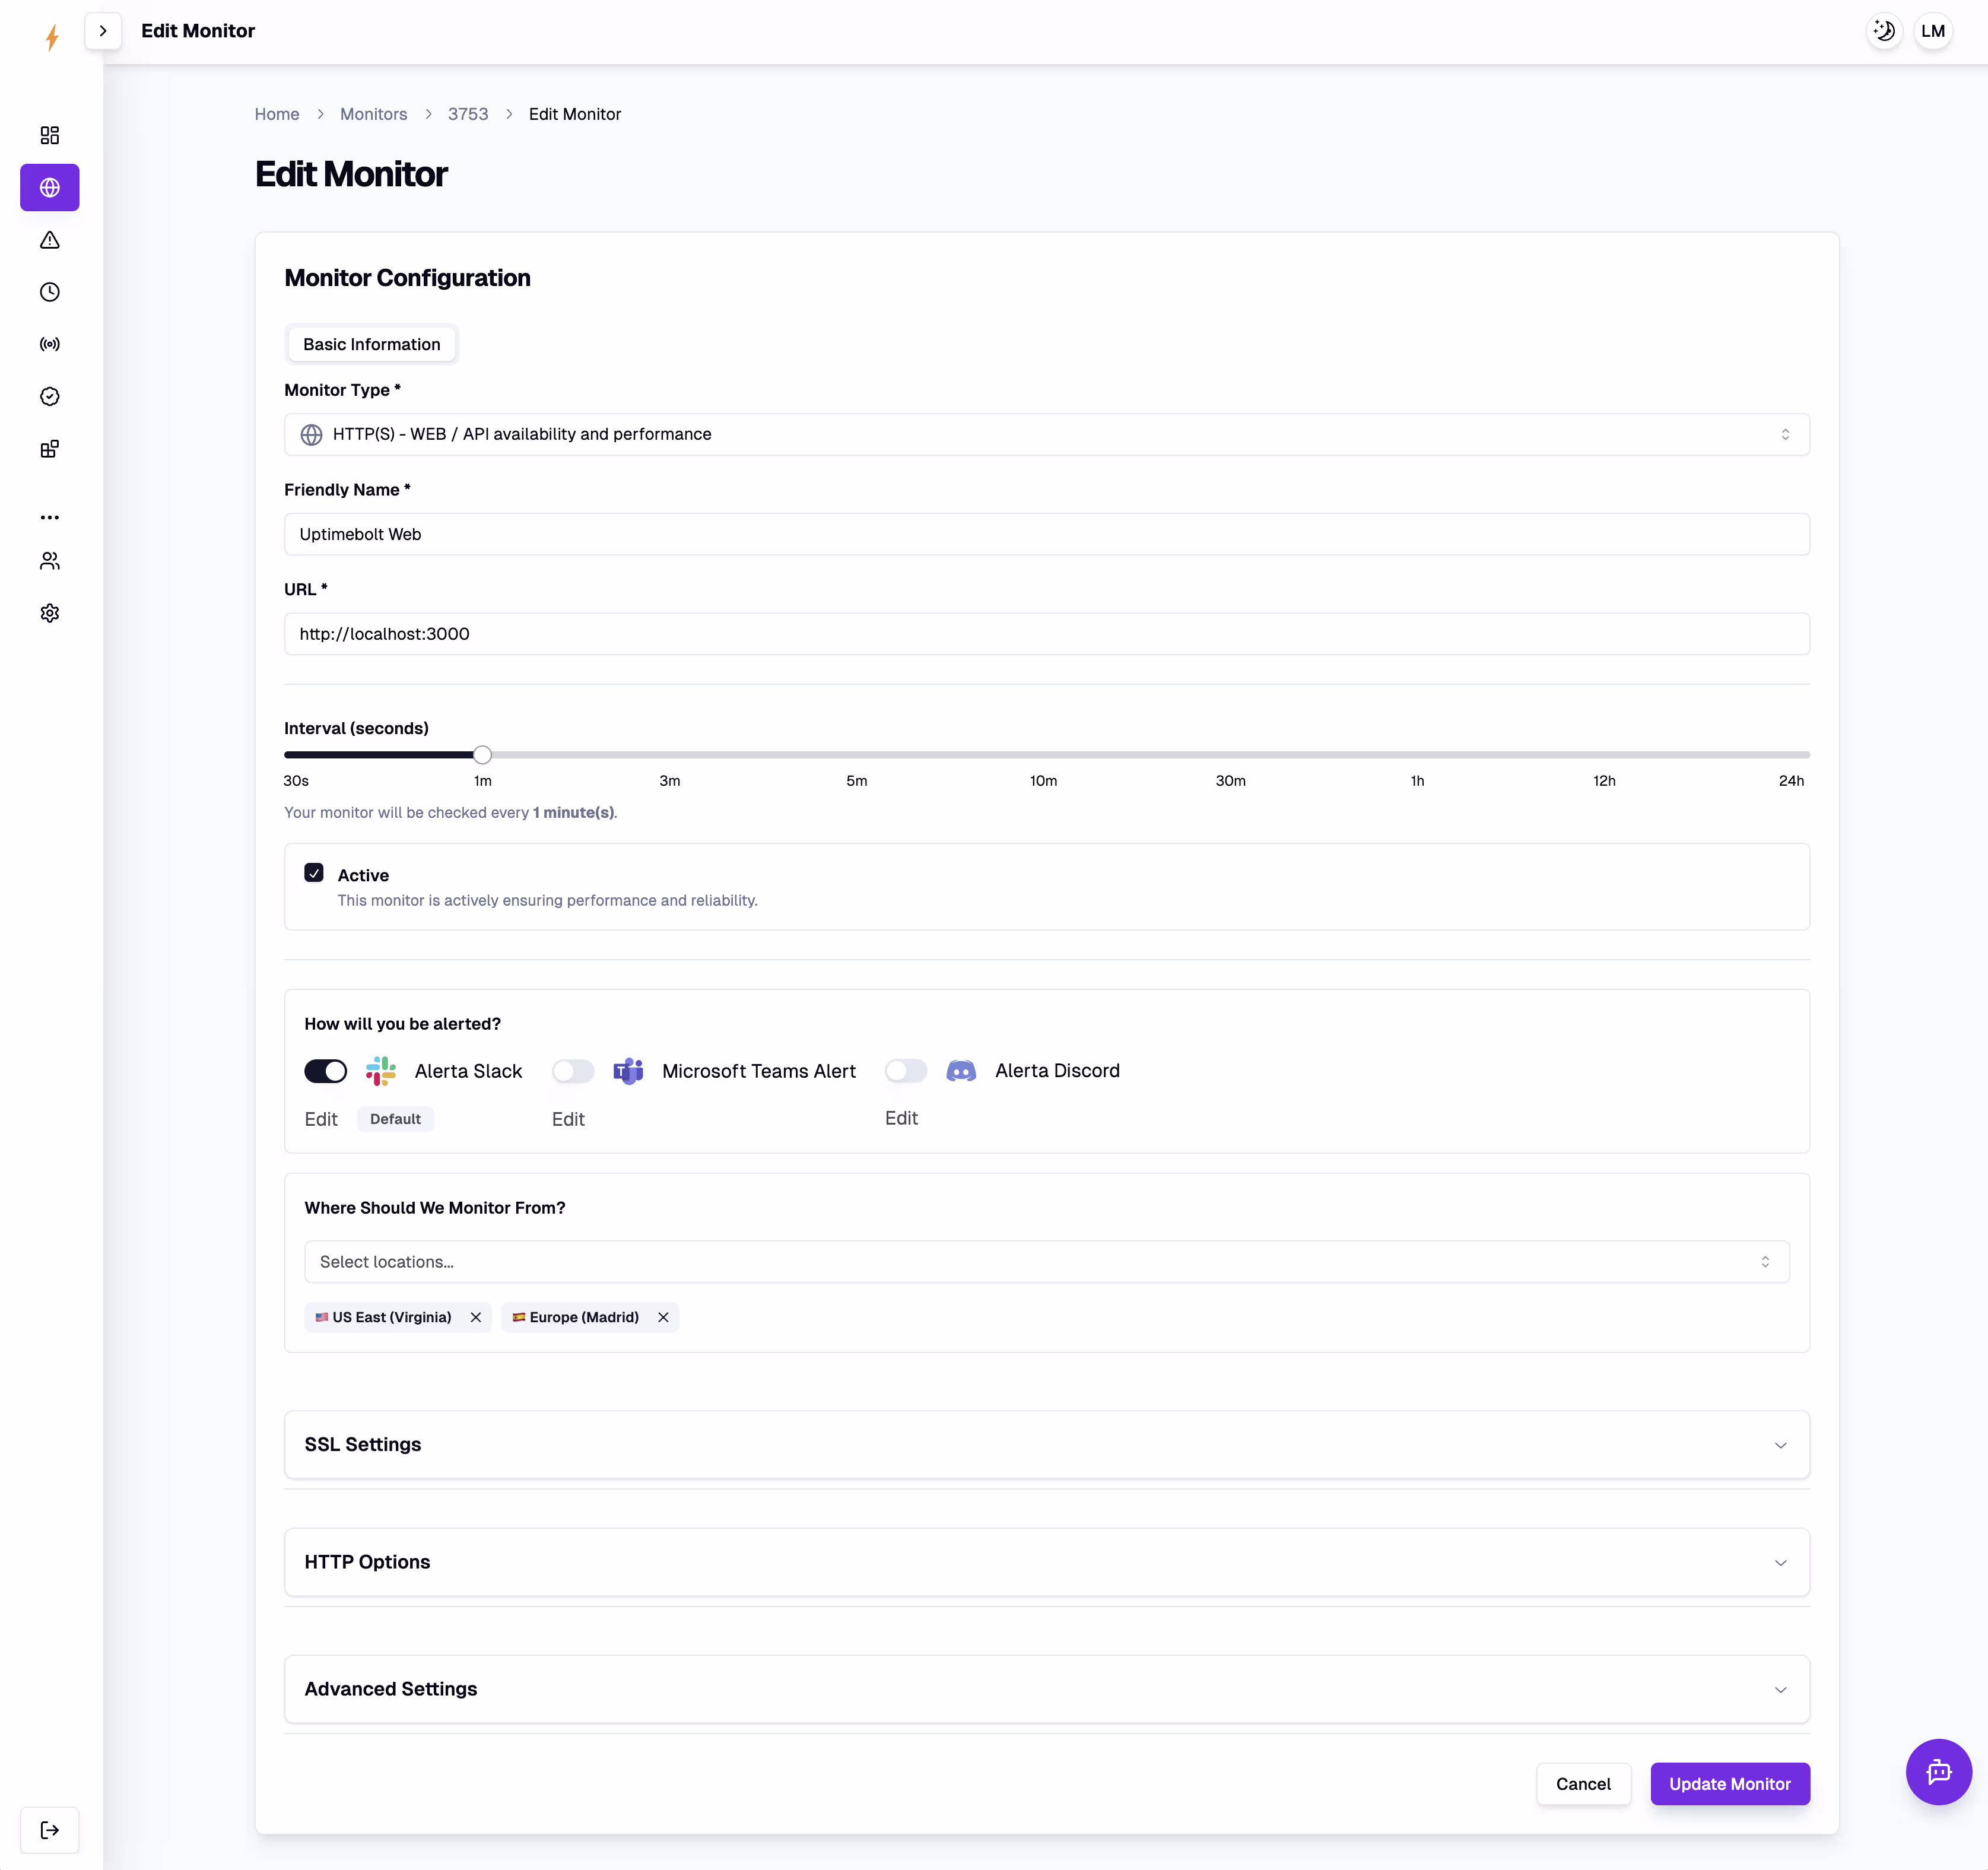Expand the SSL Settings section
The image size is (1988, 1870).
click(1046, 1444)
